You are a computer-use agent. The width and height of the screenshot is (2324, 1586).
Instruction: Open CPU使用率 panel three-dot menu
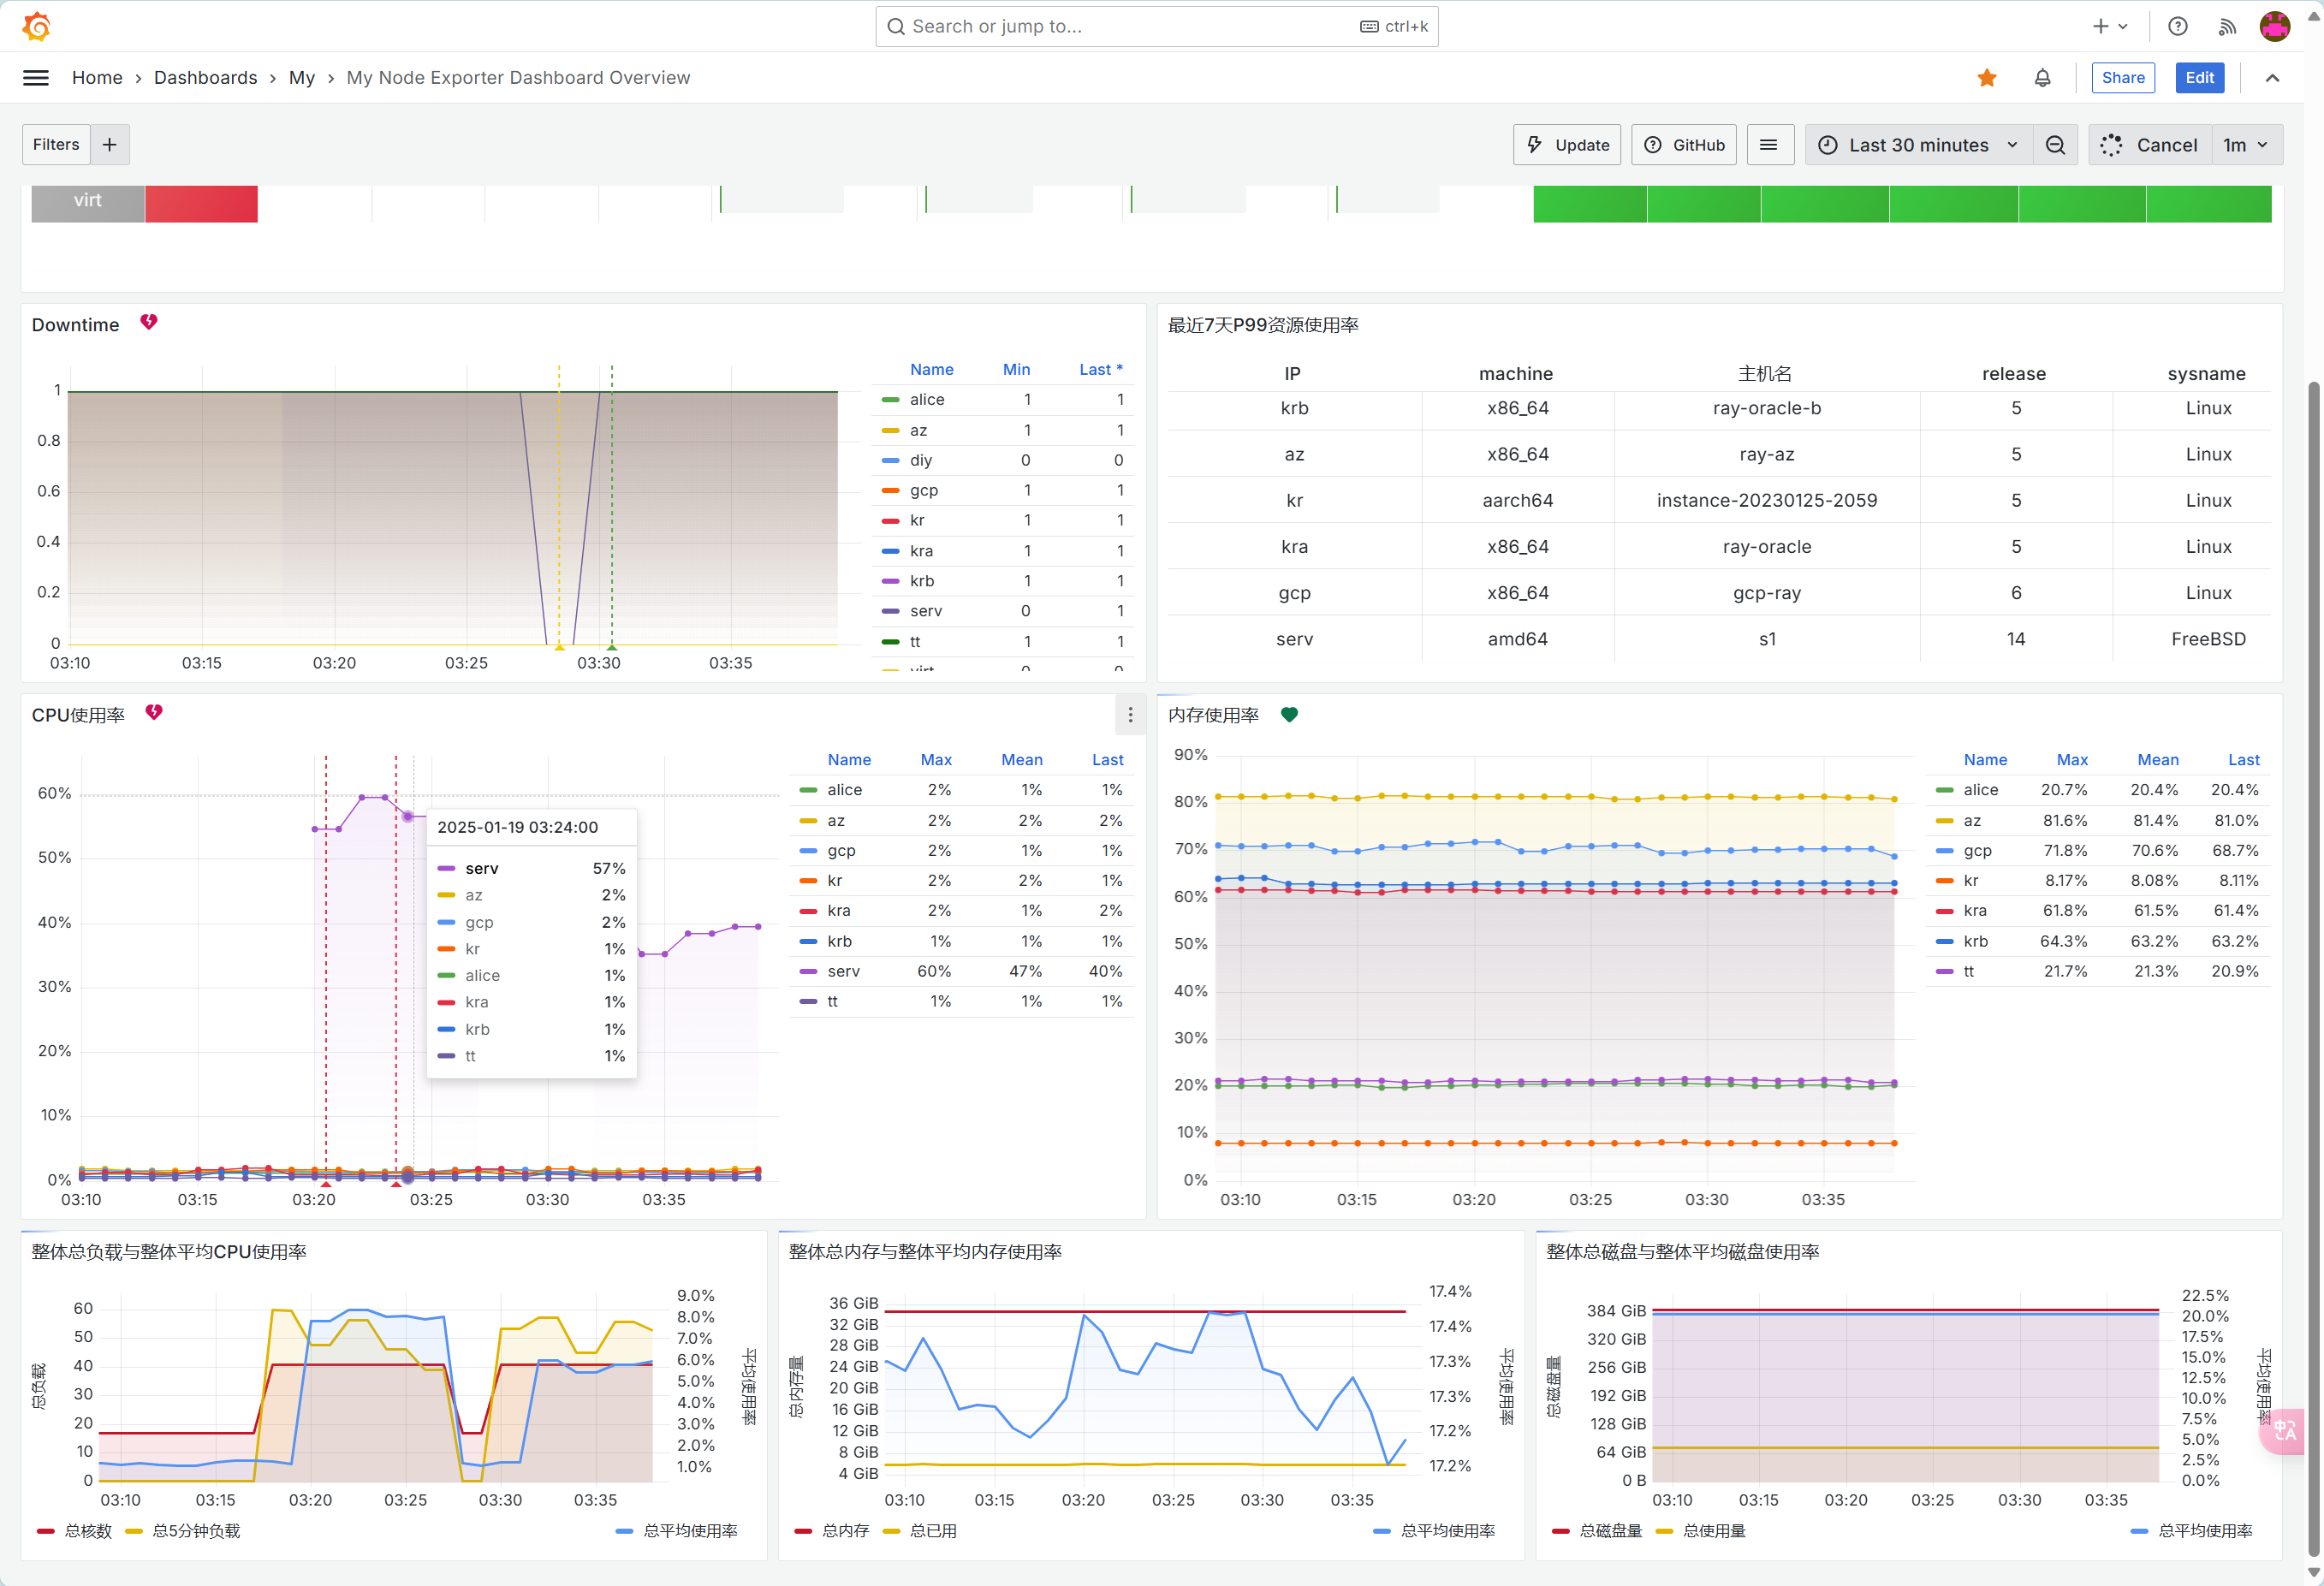click(1130, 715)
